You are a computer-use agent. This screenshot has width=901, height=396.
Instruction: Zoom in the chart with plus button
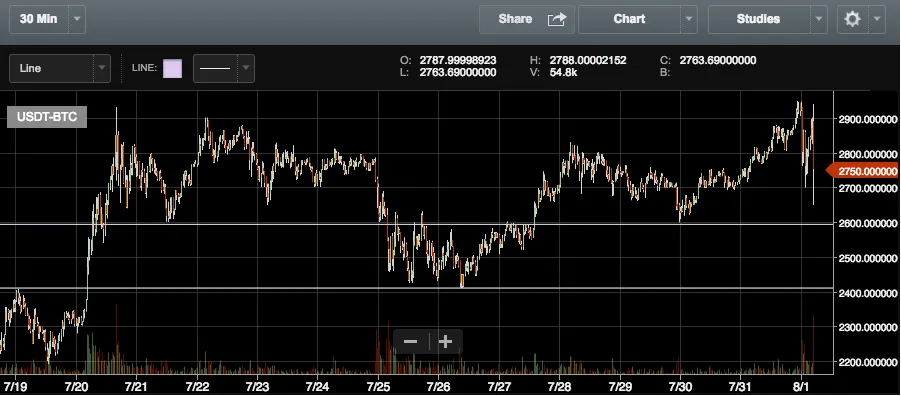pyautogui.click(x=445, y=342)
